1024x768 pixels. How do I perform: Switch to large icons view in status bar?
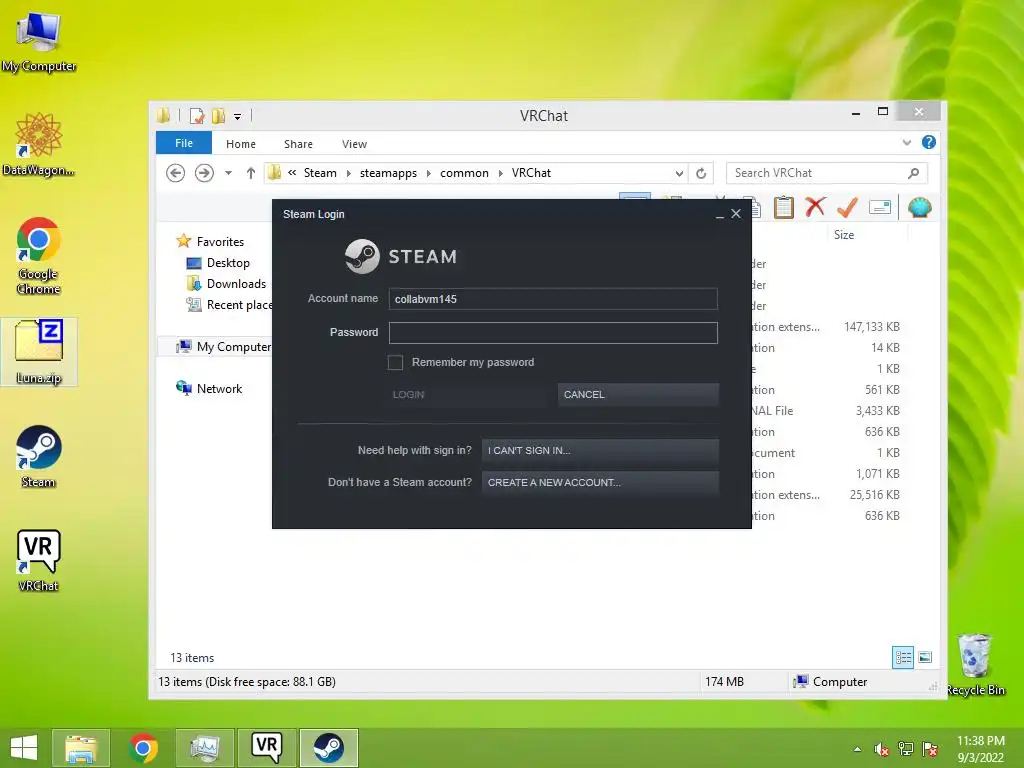click(925, 657)
